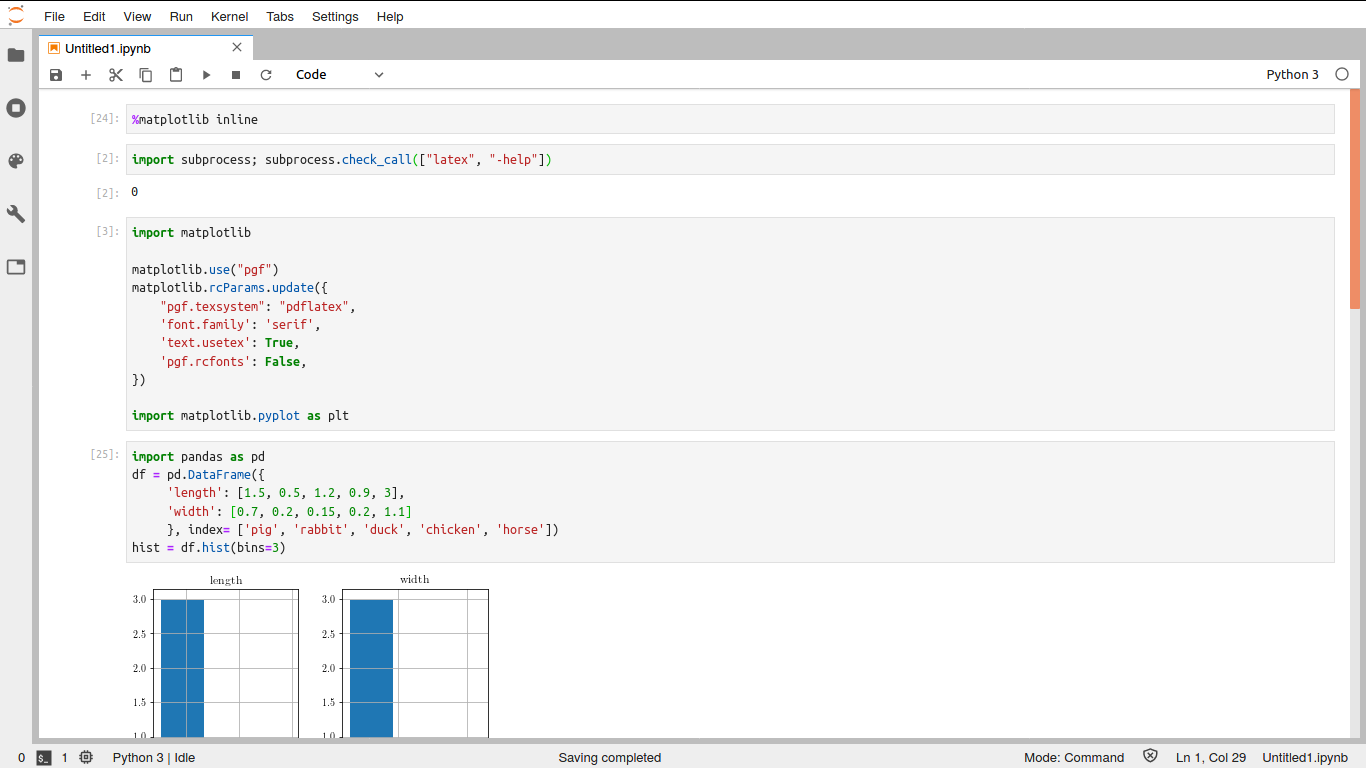Open the View menu
Image resolution: width=1366 pixels, height=768 pixels.
coord(138,16)
